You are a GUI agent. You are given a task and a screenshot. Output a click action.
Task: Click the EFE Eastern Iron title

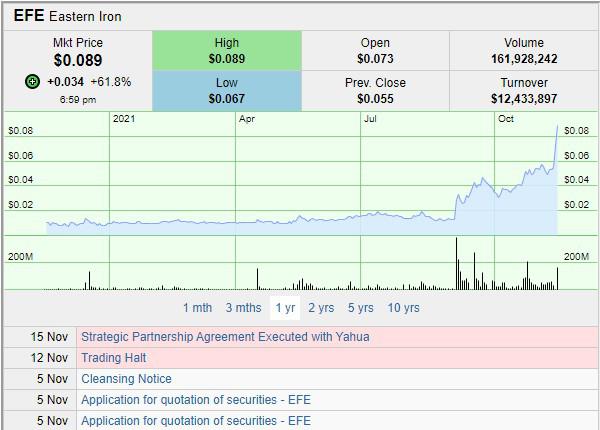(x=67, y=16)
